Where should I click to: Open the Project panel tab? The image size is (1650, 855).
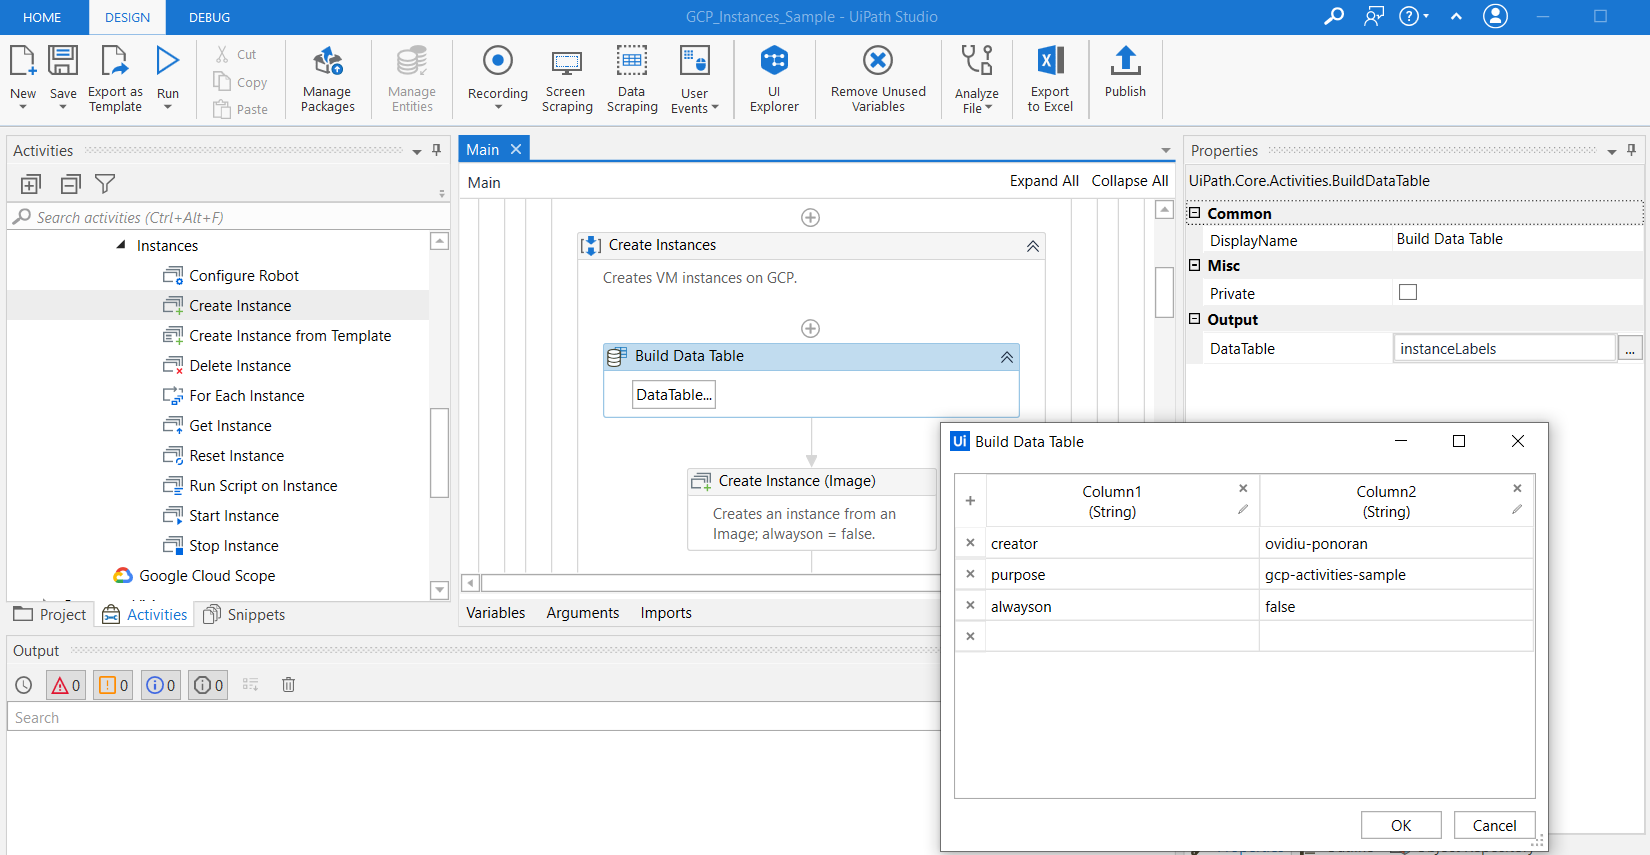(x=50, y=614)
